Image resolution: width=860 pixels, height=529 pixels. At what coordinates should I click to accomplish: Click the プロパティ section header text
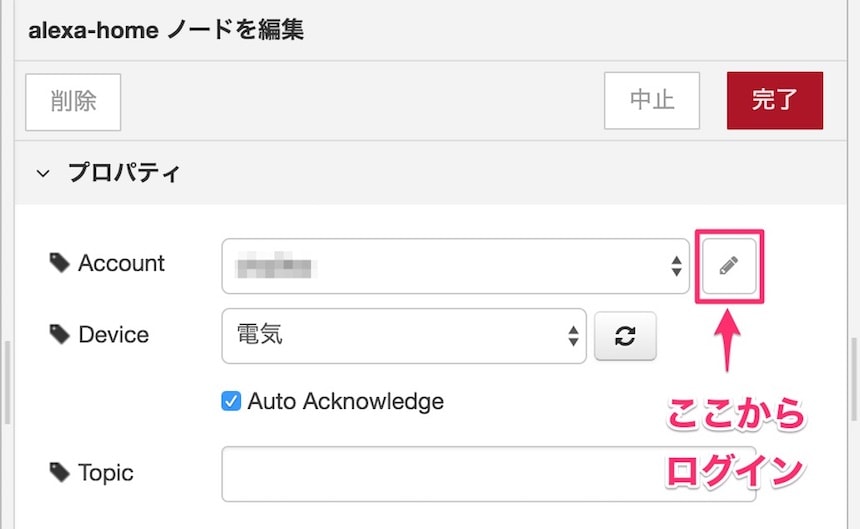123,173
